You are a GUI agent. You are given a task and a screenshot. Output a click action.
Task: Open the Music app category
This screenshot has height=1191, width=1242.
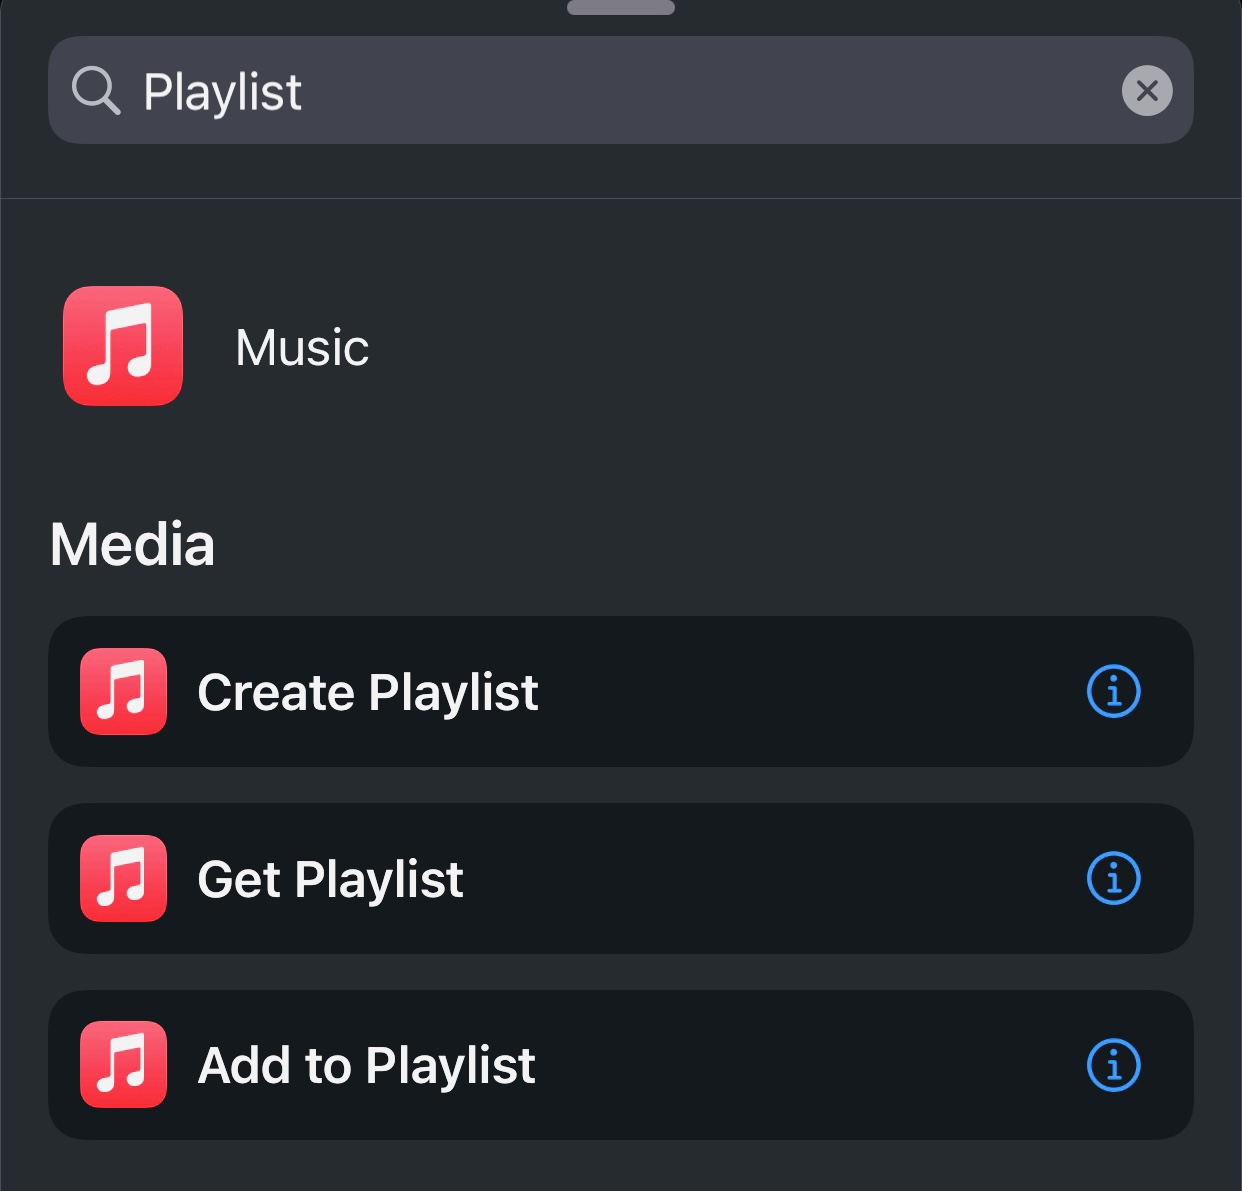pos(300,346)
